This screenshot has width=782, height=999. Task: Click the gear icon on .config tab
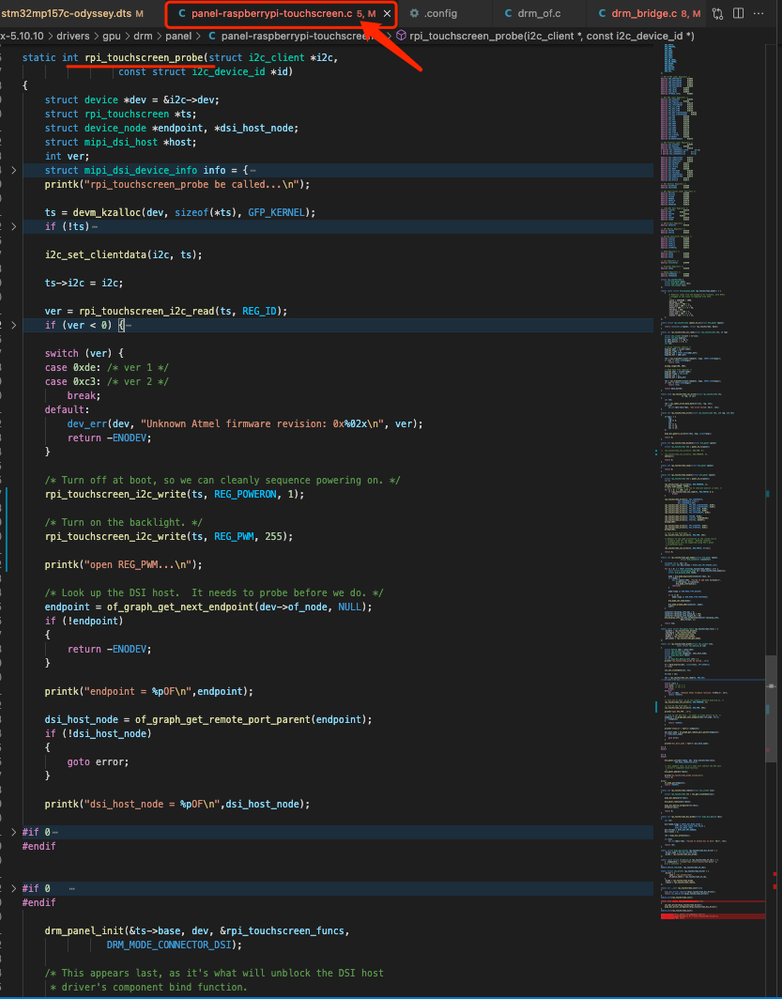click(414, 13)
